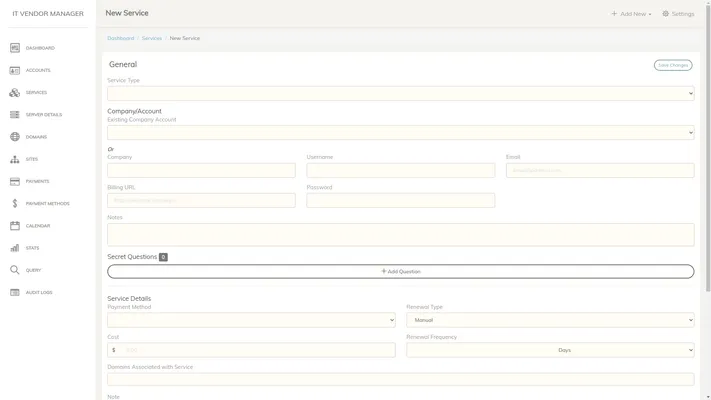711x400 pixels.
Task: Click the Settings gear in header
Action: (666, 14)
